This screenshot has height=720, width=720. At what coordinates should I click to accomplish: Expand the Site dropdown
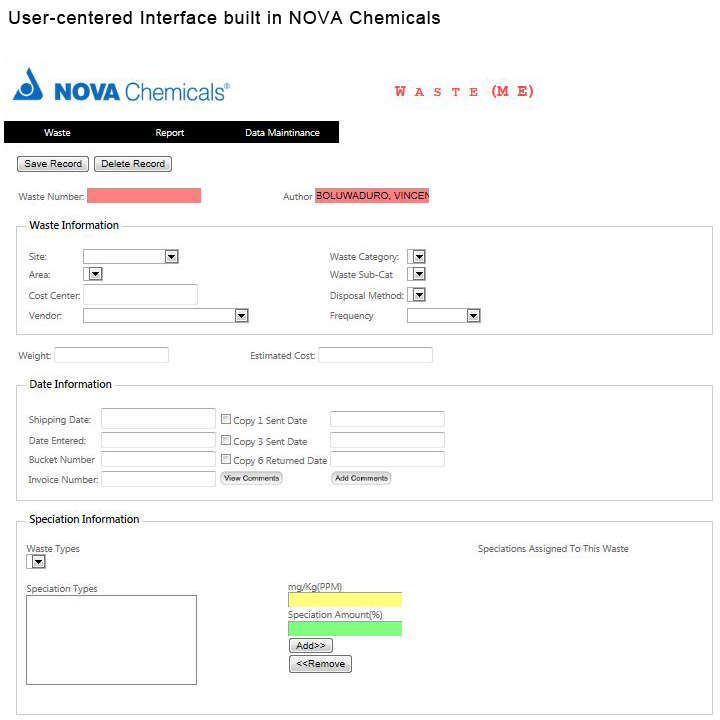(130, 257)
